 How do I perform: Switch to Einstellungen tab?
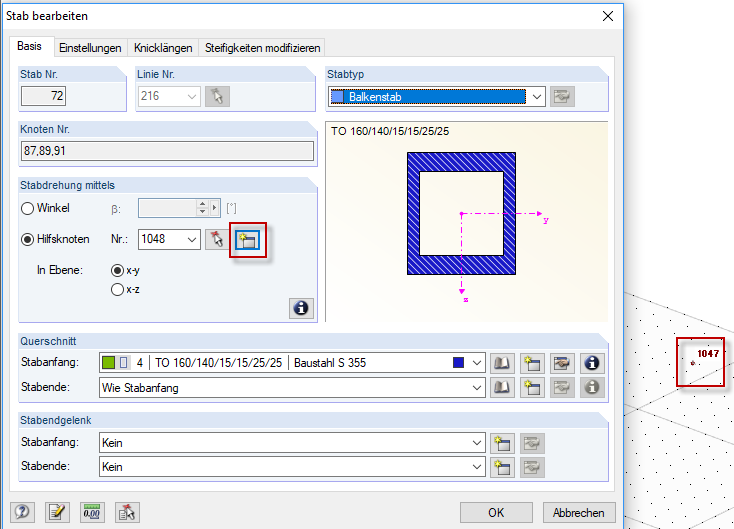click(90, 48)
